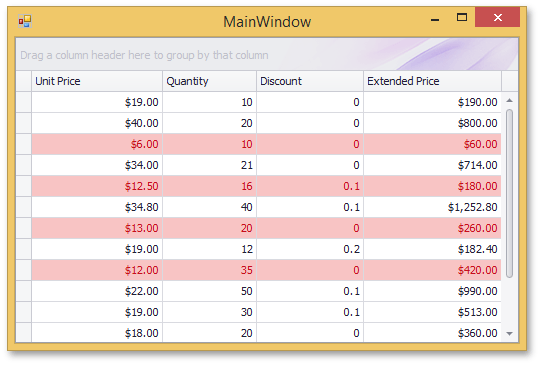The image size is (540, 365).
Task: Click the $6.00 unit price cell
Action: (x=97, y=144)
